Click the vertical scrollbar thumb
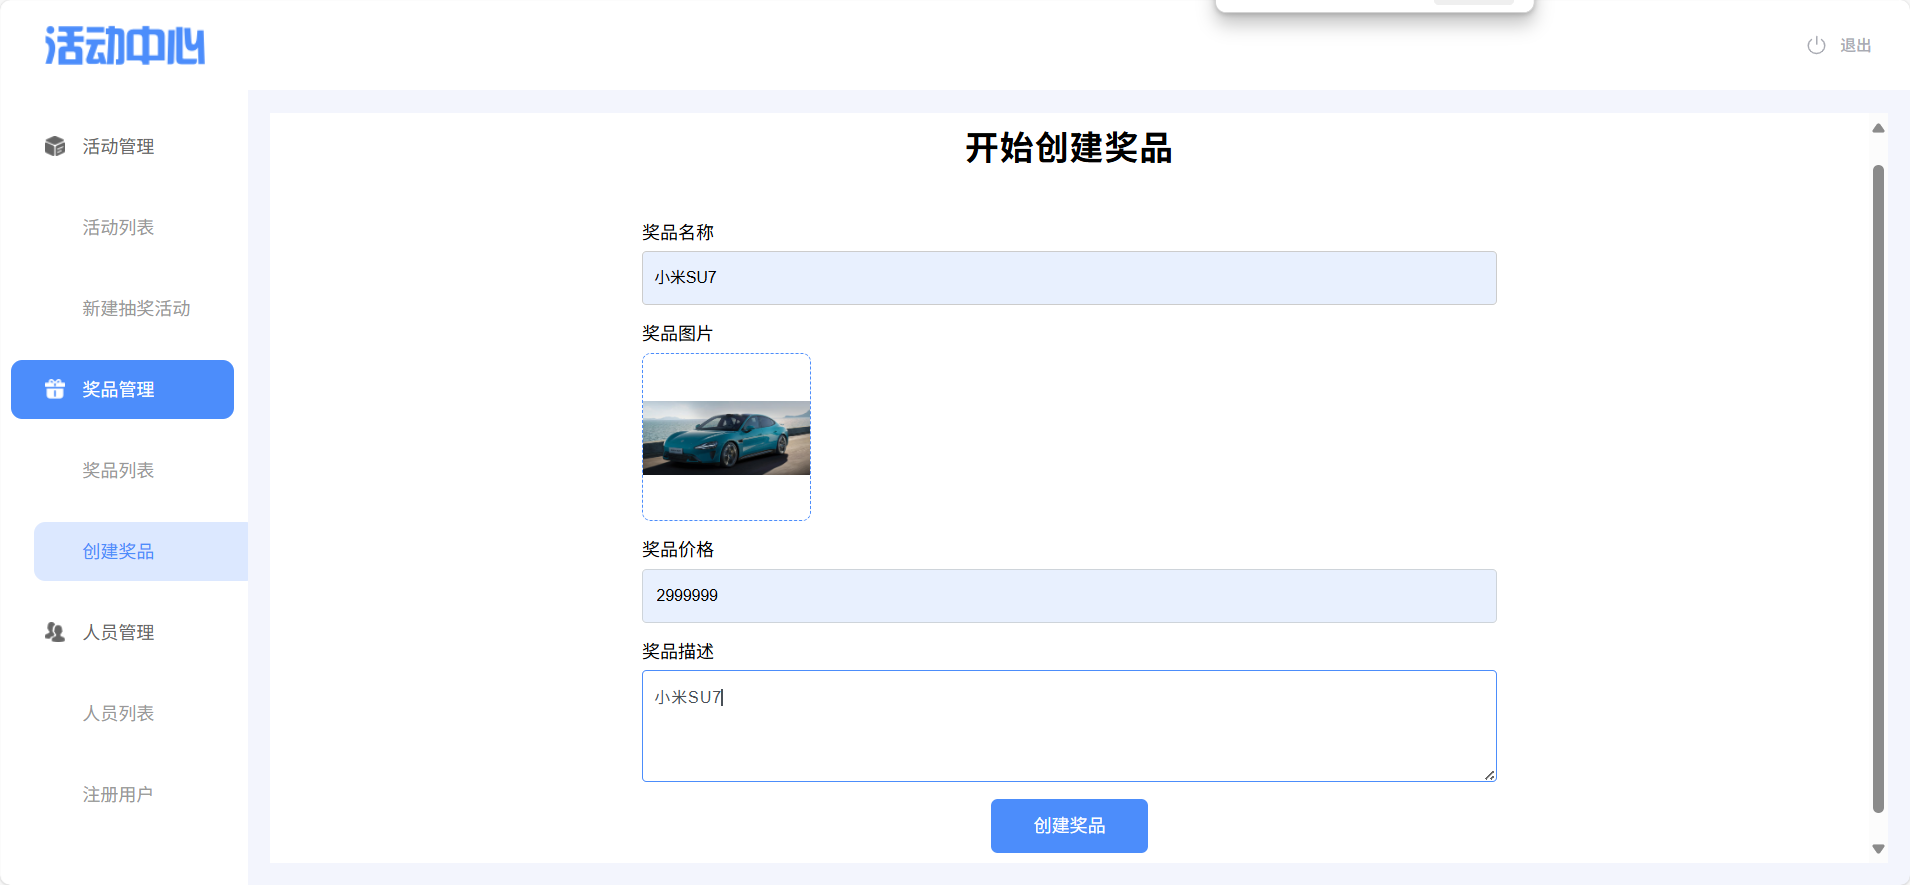Screen dimensions: 1910x885 (1878, 489)
